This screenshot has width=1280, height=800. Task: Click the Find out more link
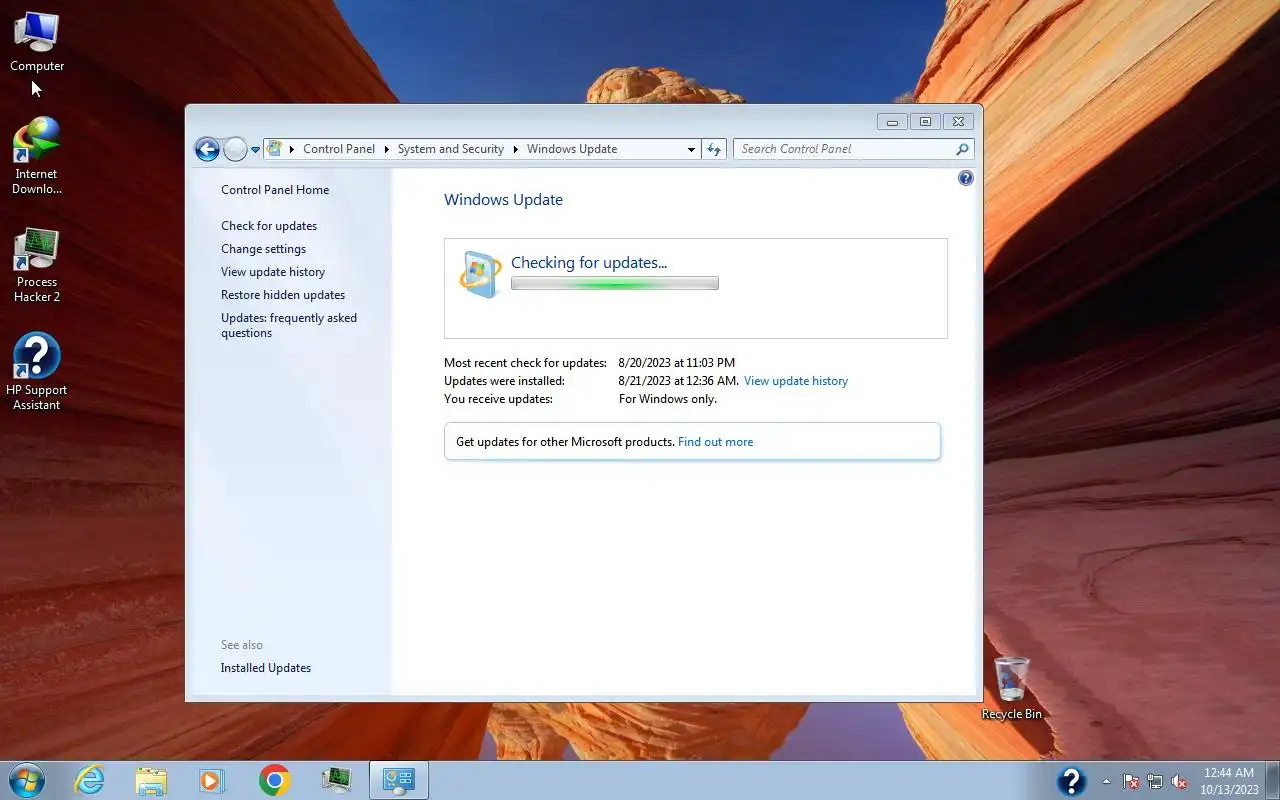(716, 442)
